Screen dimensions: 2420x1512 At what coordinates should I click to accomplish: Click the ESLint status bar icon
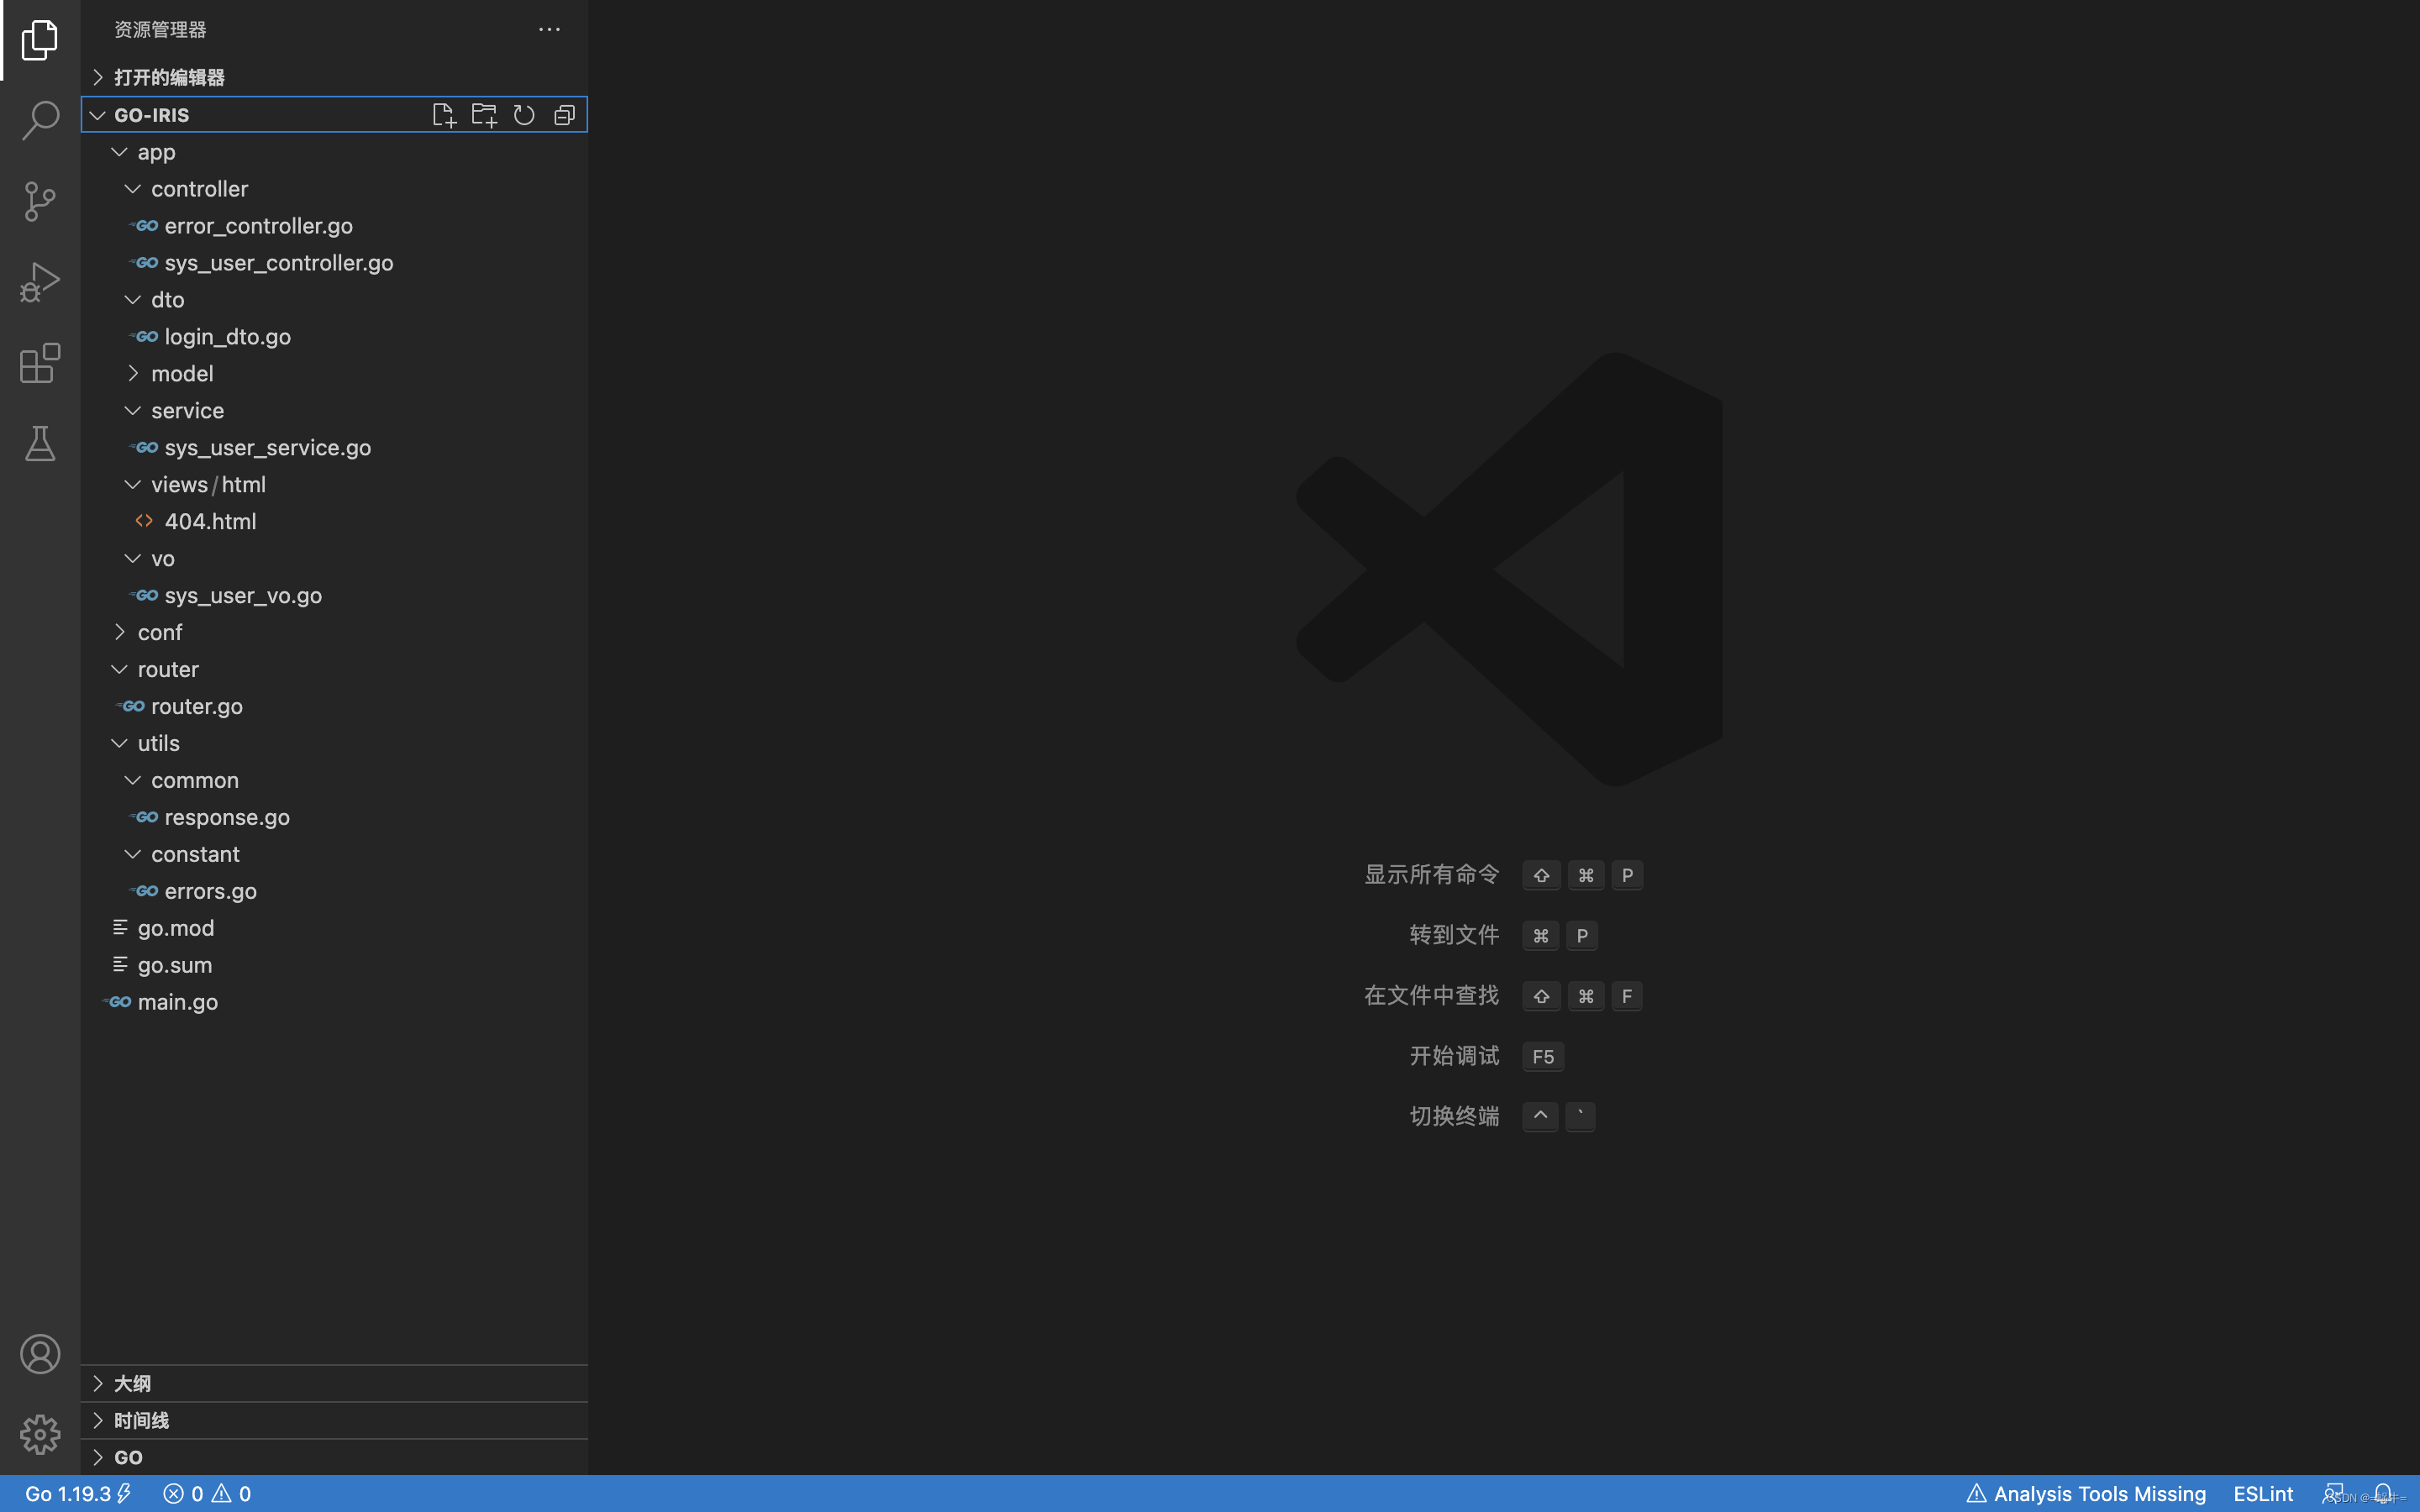(2263, 1494)
